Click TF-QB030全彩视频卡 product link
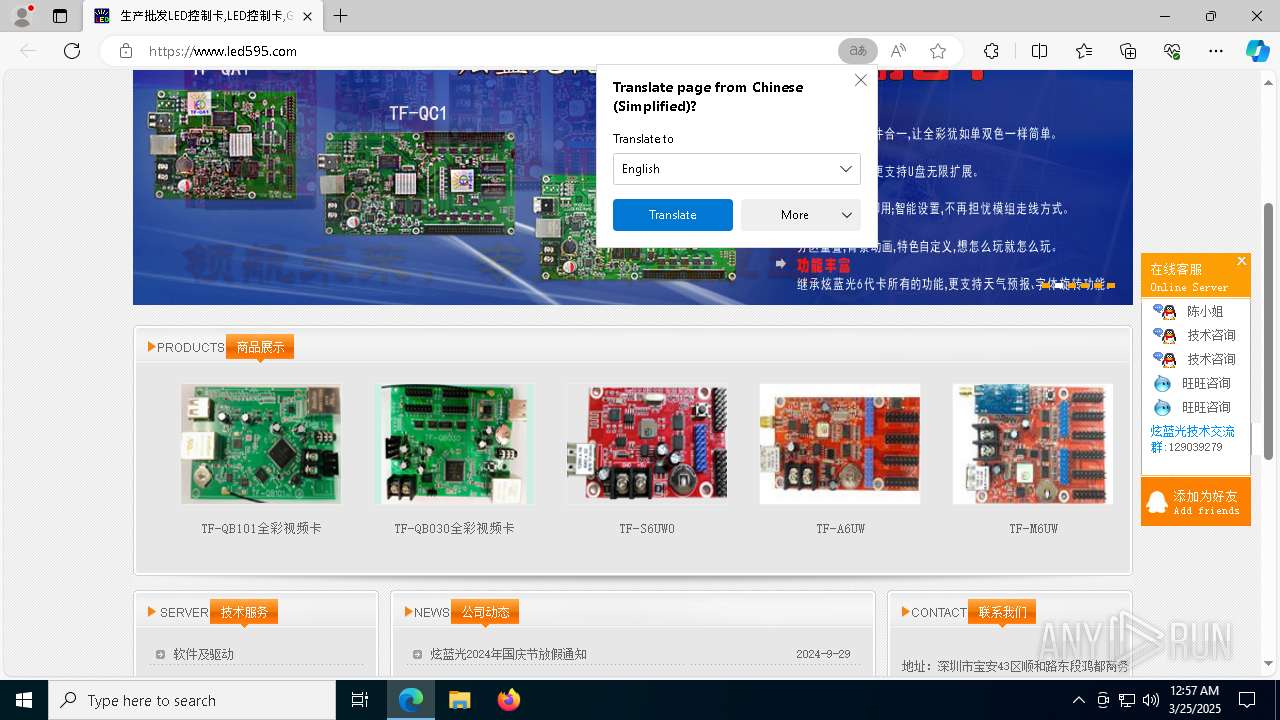This screenshot has width=1280, height=720. click(454, 528)
